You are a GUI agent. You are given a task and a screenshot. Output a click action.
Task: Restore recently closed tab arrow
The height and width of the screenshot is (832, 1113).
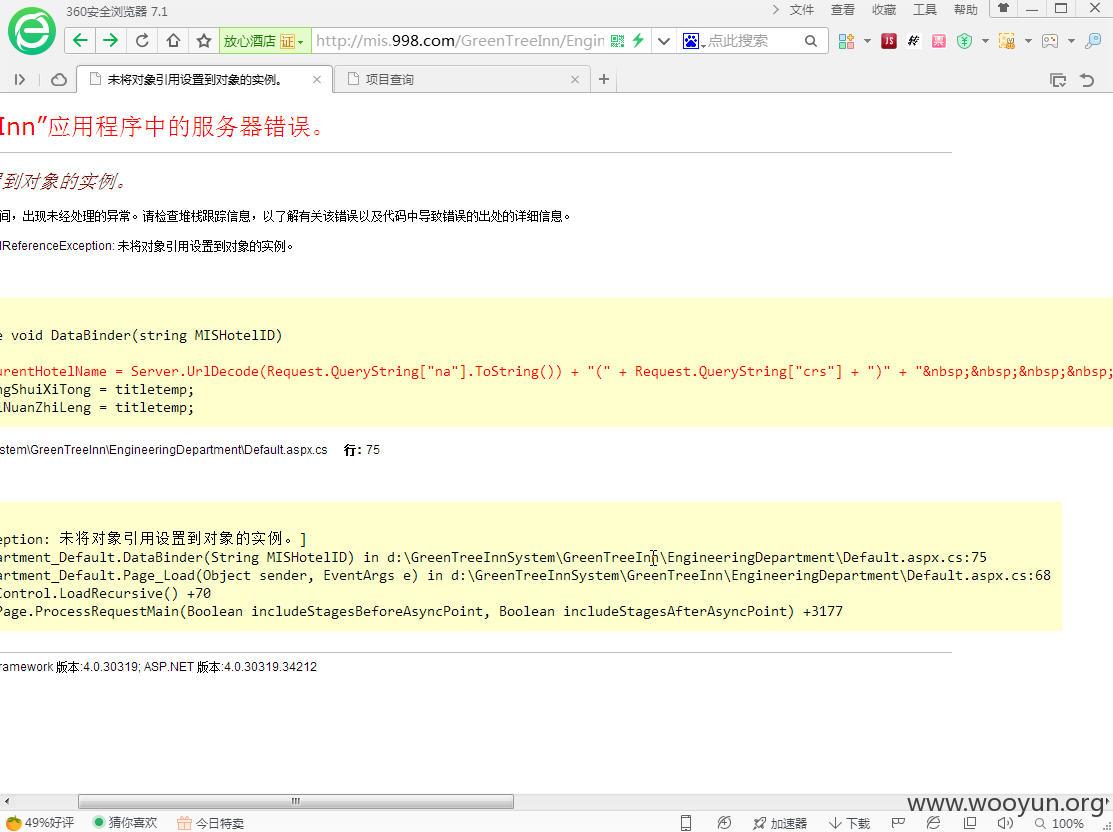(x=1087, y=80)
